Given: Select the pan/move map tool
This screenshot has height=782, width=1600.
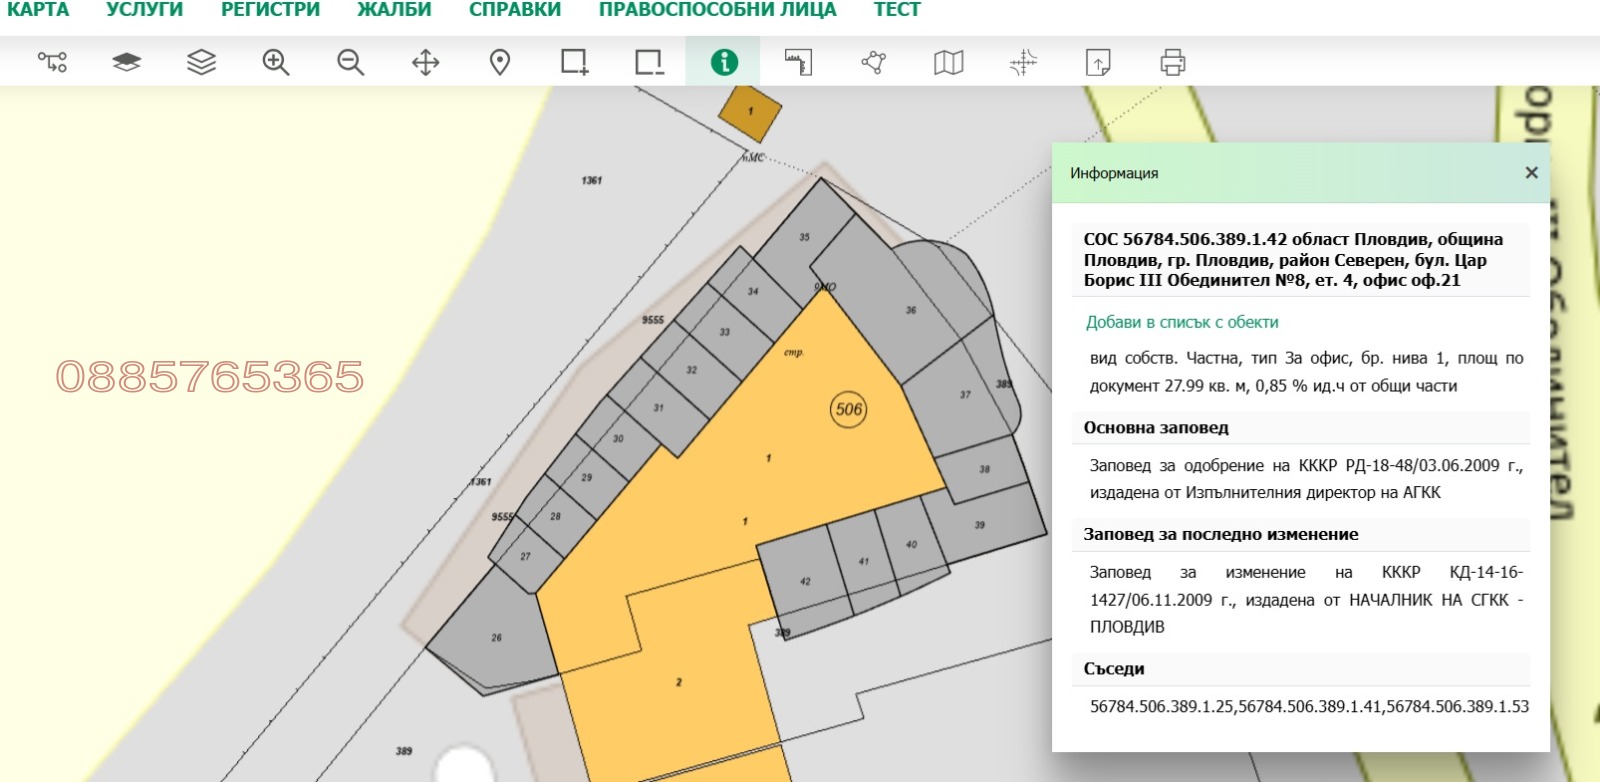Looking at the screenshot, I should pos(425,62).
